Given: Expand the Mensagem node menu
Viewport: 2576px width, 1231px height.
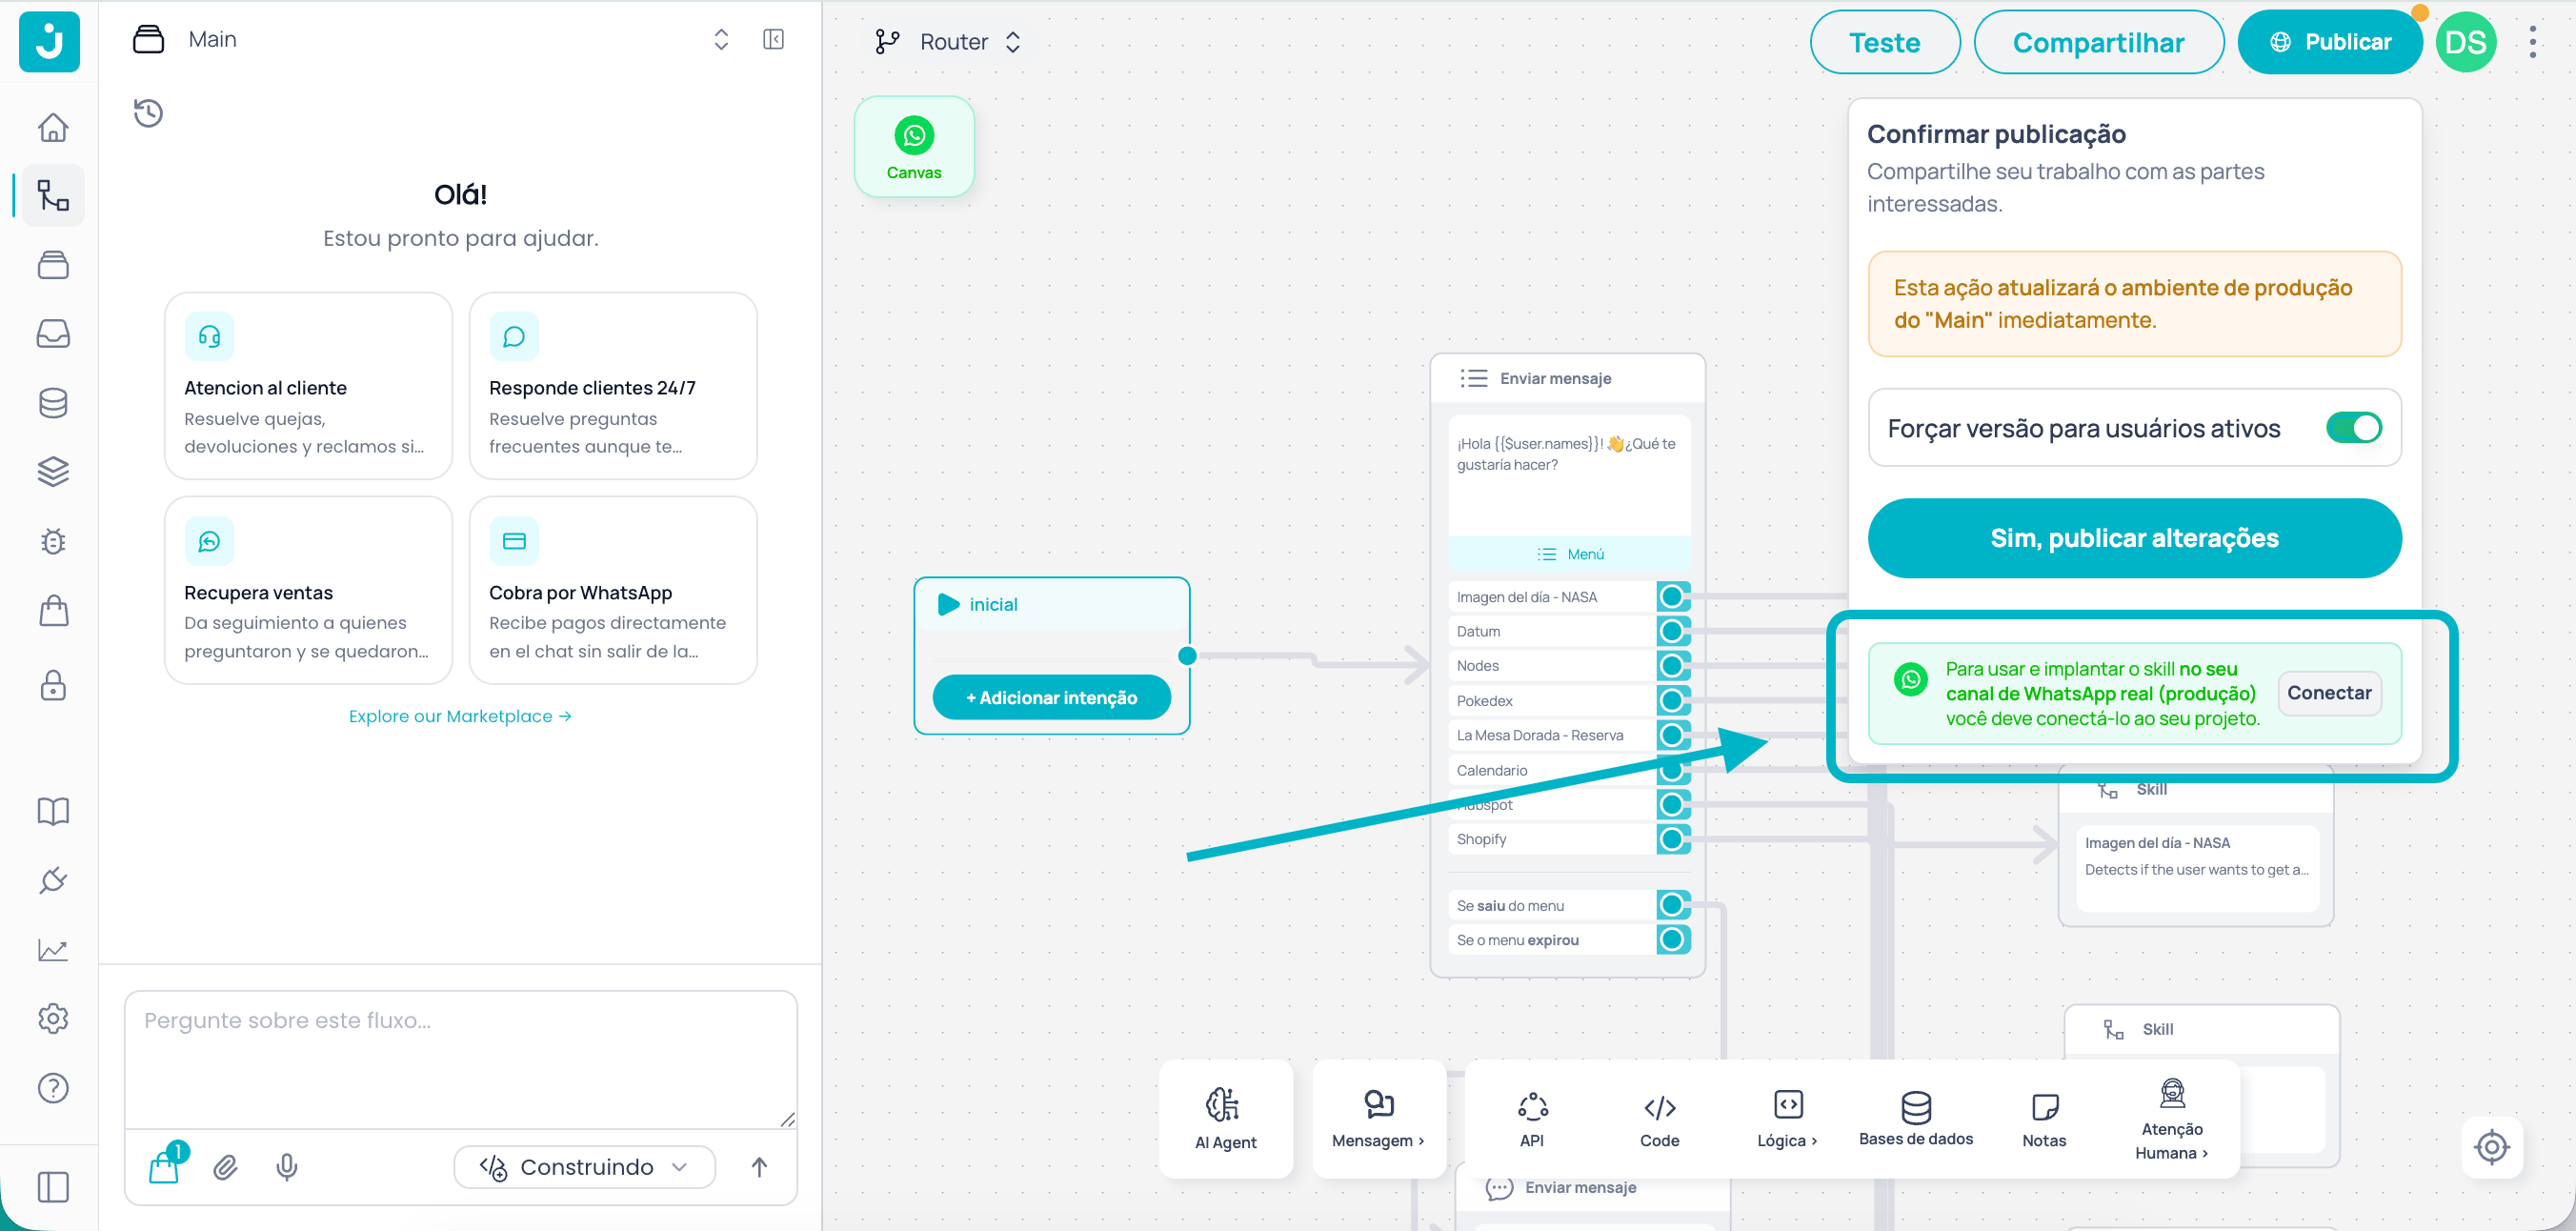Looking at the screenshot, I should click(x=1378, y=1119).
